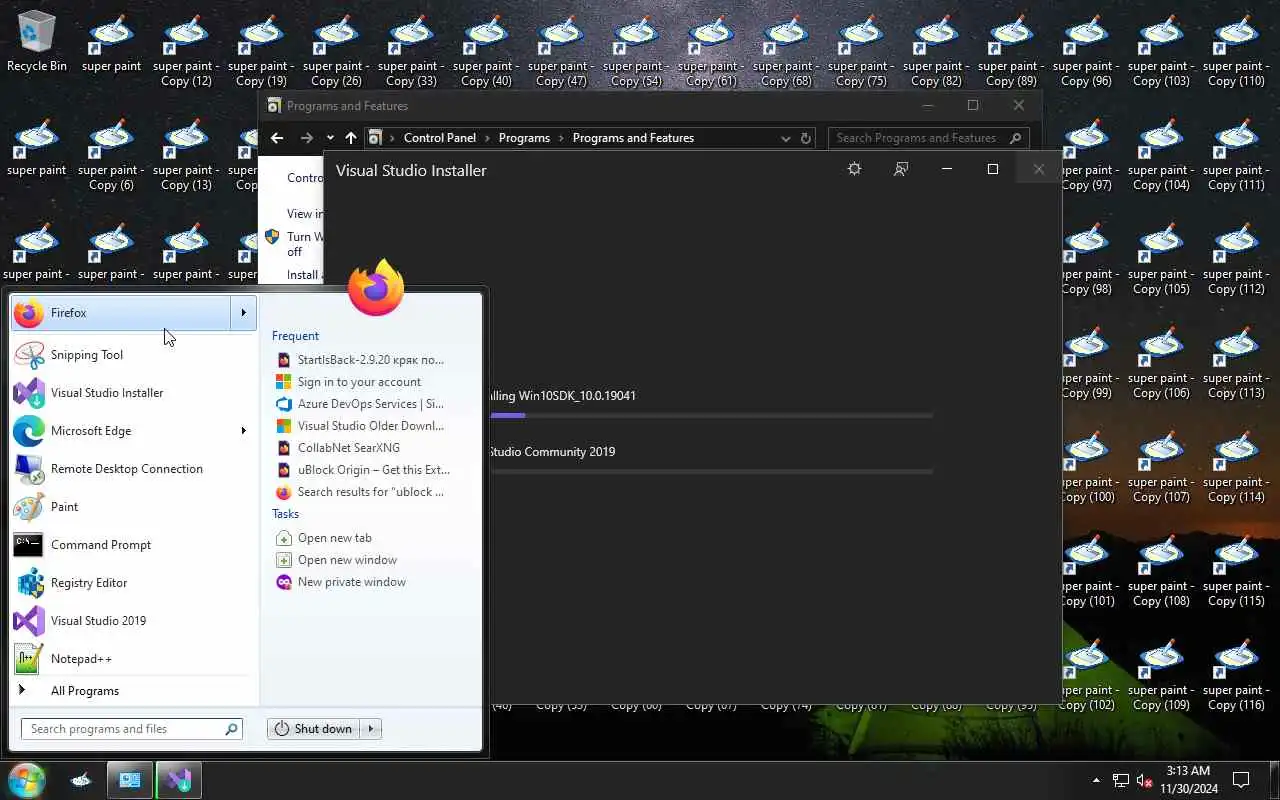
Task: Show hidden tray icons arrow
Action: click(1096, 780)
